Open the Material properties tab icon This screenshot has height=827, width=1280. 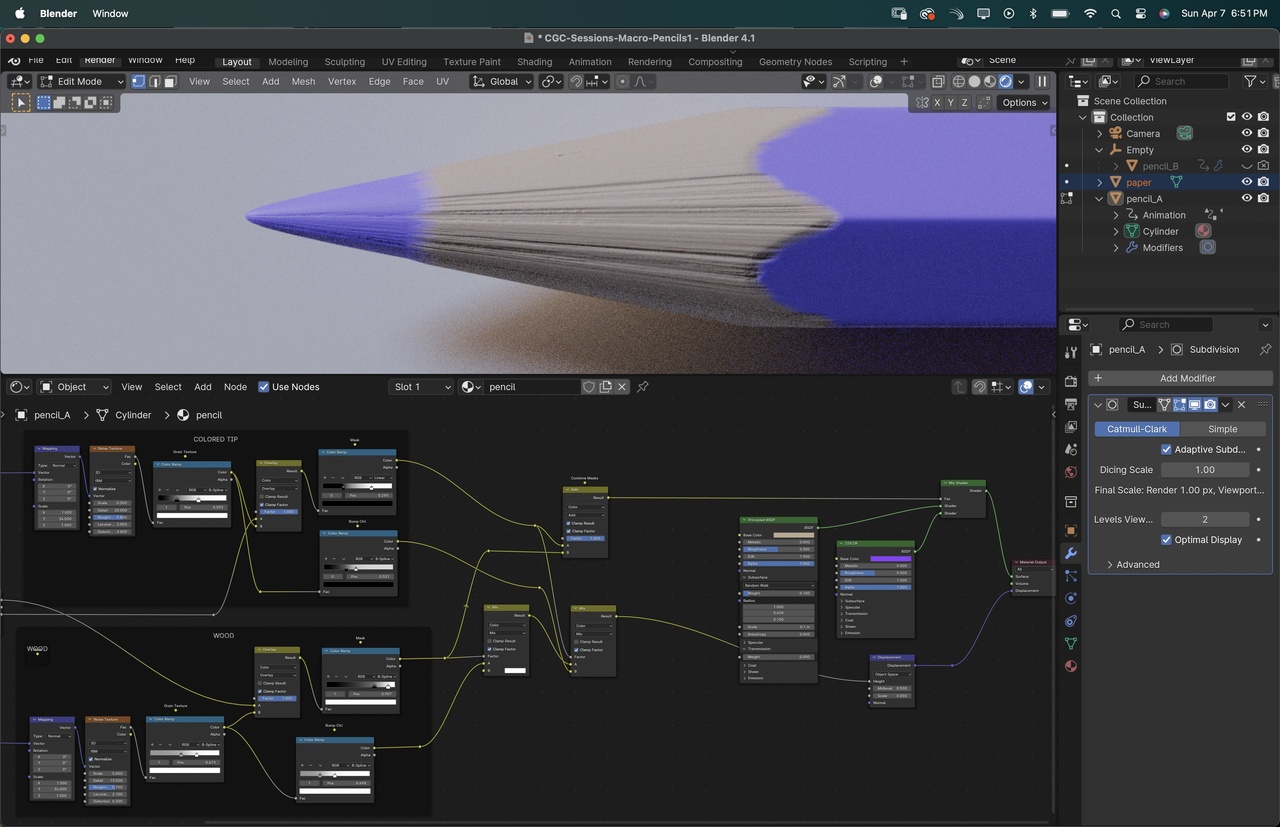[1071, 666]
